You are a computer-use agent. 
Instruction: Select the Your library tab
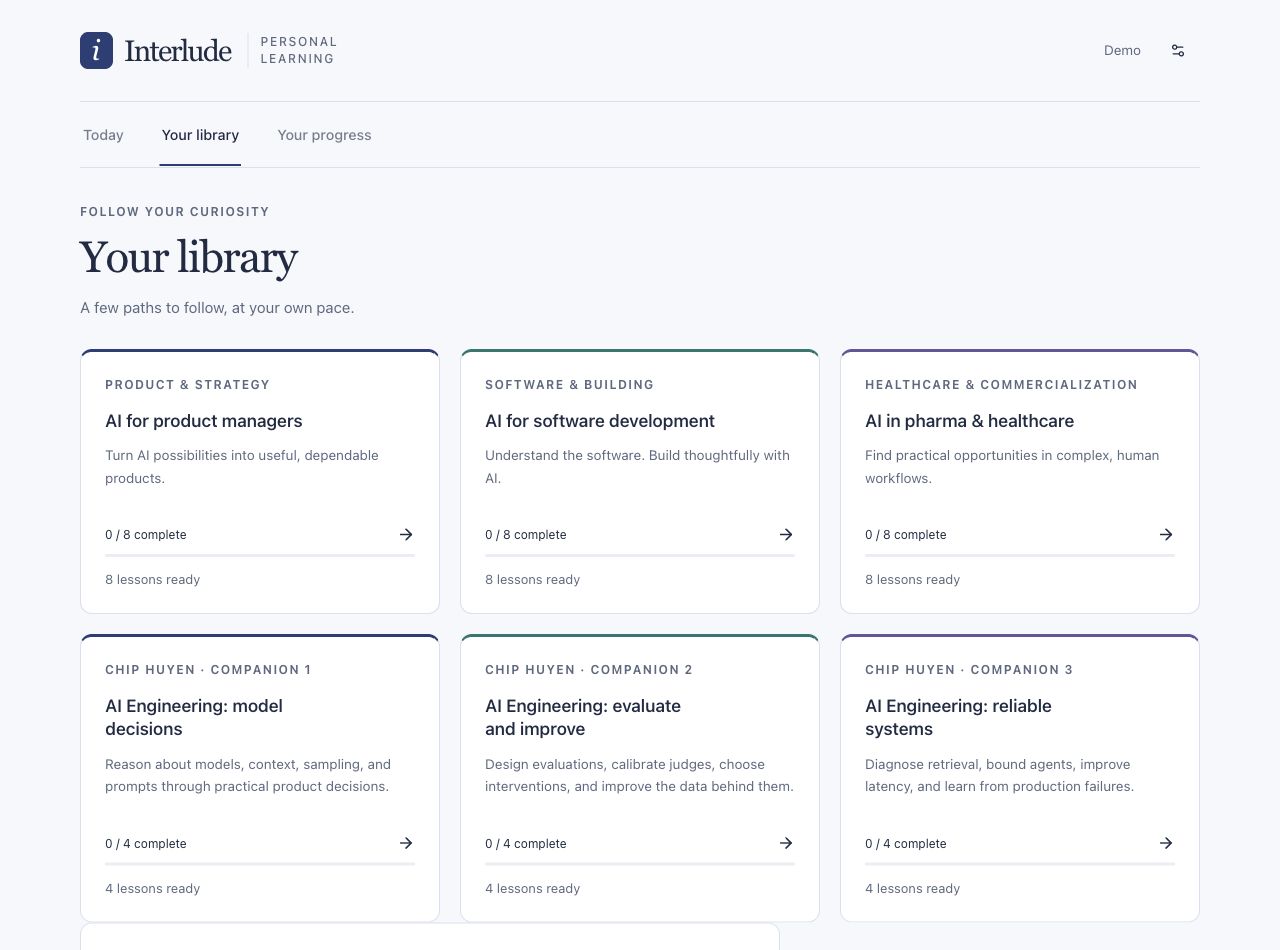pos(200,135)
